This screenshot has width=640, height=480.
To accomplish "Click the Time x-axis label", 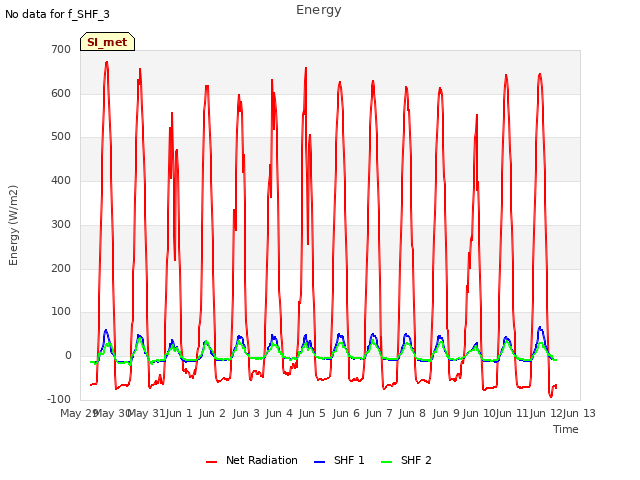I will pos(566,429).
